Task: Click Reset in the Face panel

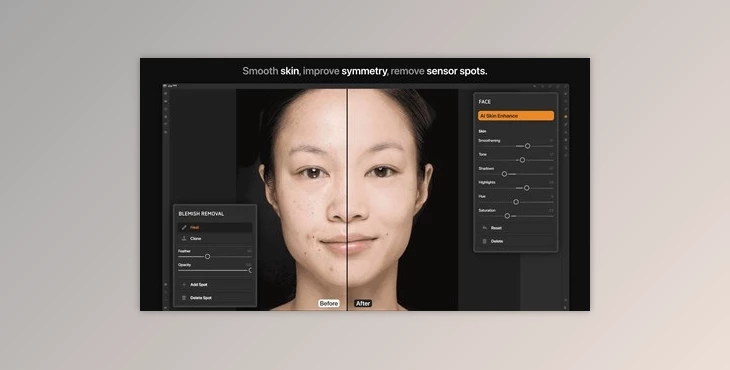Action: (x=515, y=228)
